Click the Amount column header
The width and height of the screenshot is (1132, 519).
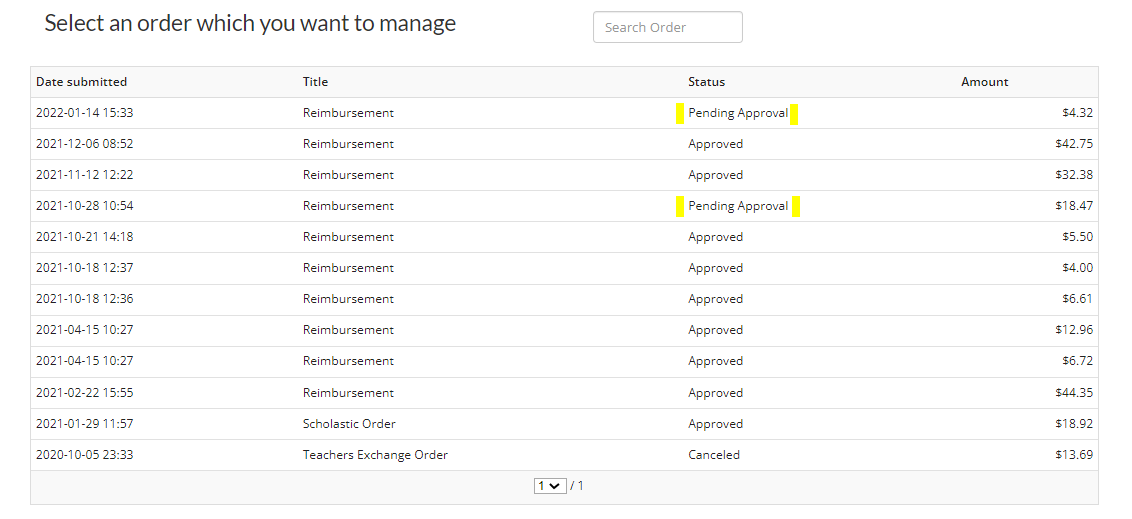[984, 82]
